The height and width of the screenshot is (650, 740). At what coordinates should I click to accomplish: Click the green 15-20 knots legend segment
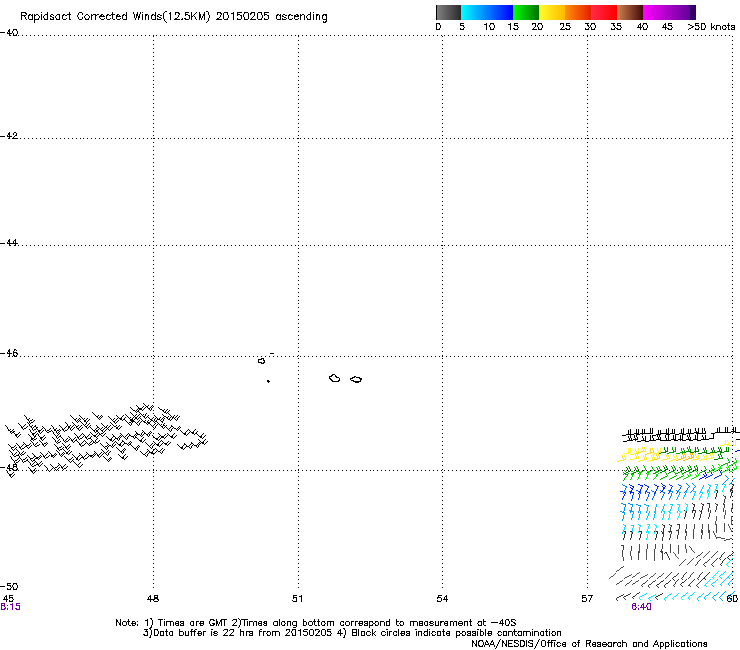[x=526, y=12]
